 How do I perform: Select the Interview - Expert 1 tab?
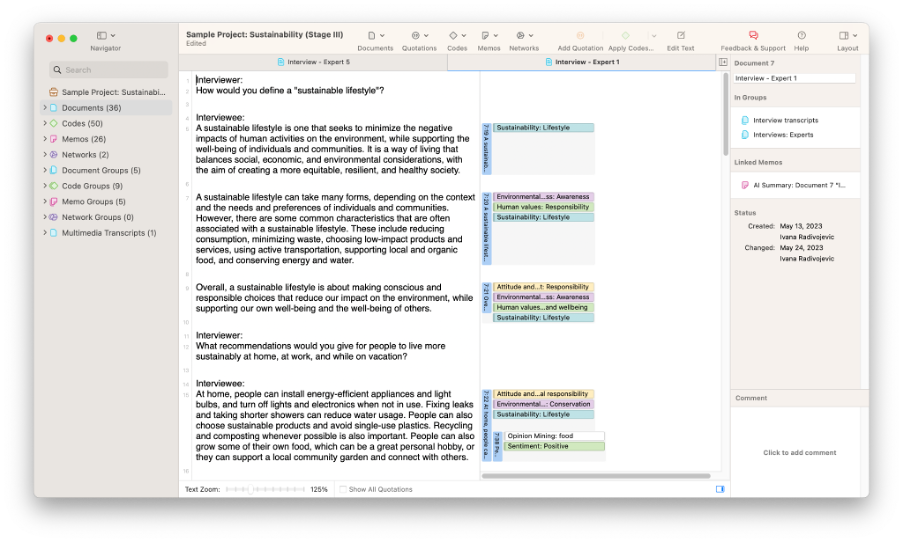tap(581, 62)
